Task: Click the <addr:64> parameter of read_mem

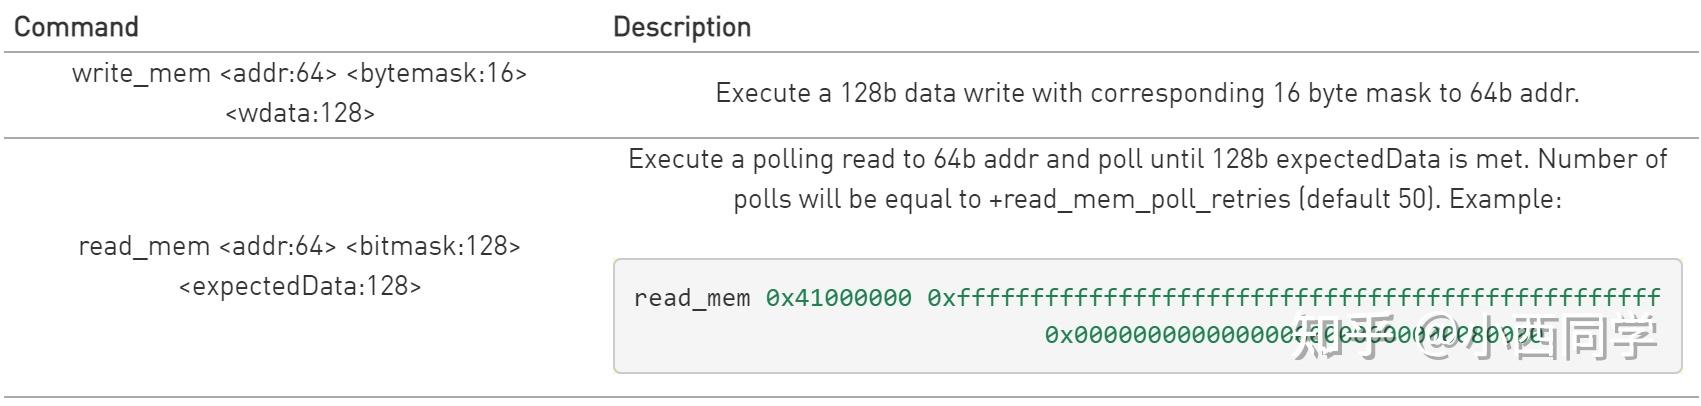Action: click(278, 246)
